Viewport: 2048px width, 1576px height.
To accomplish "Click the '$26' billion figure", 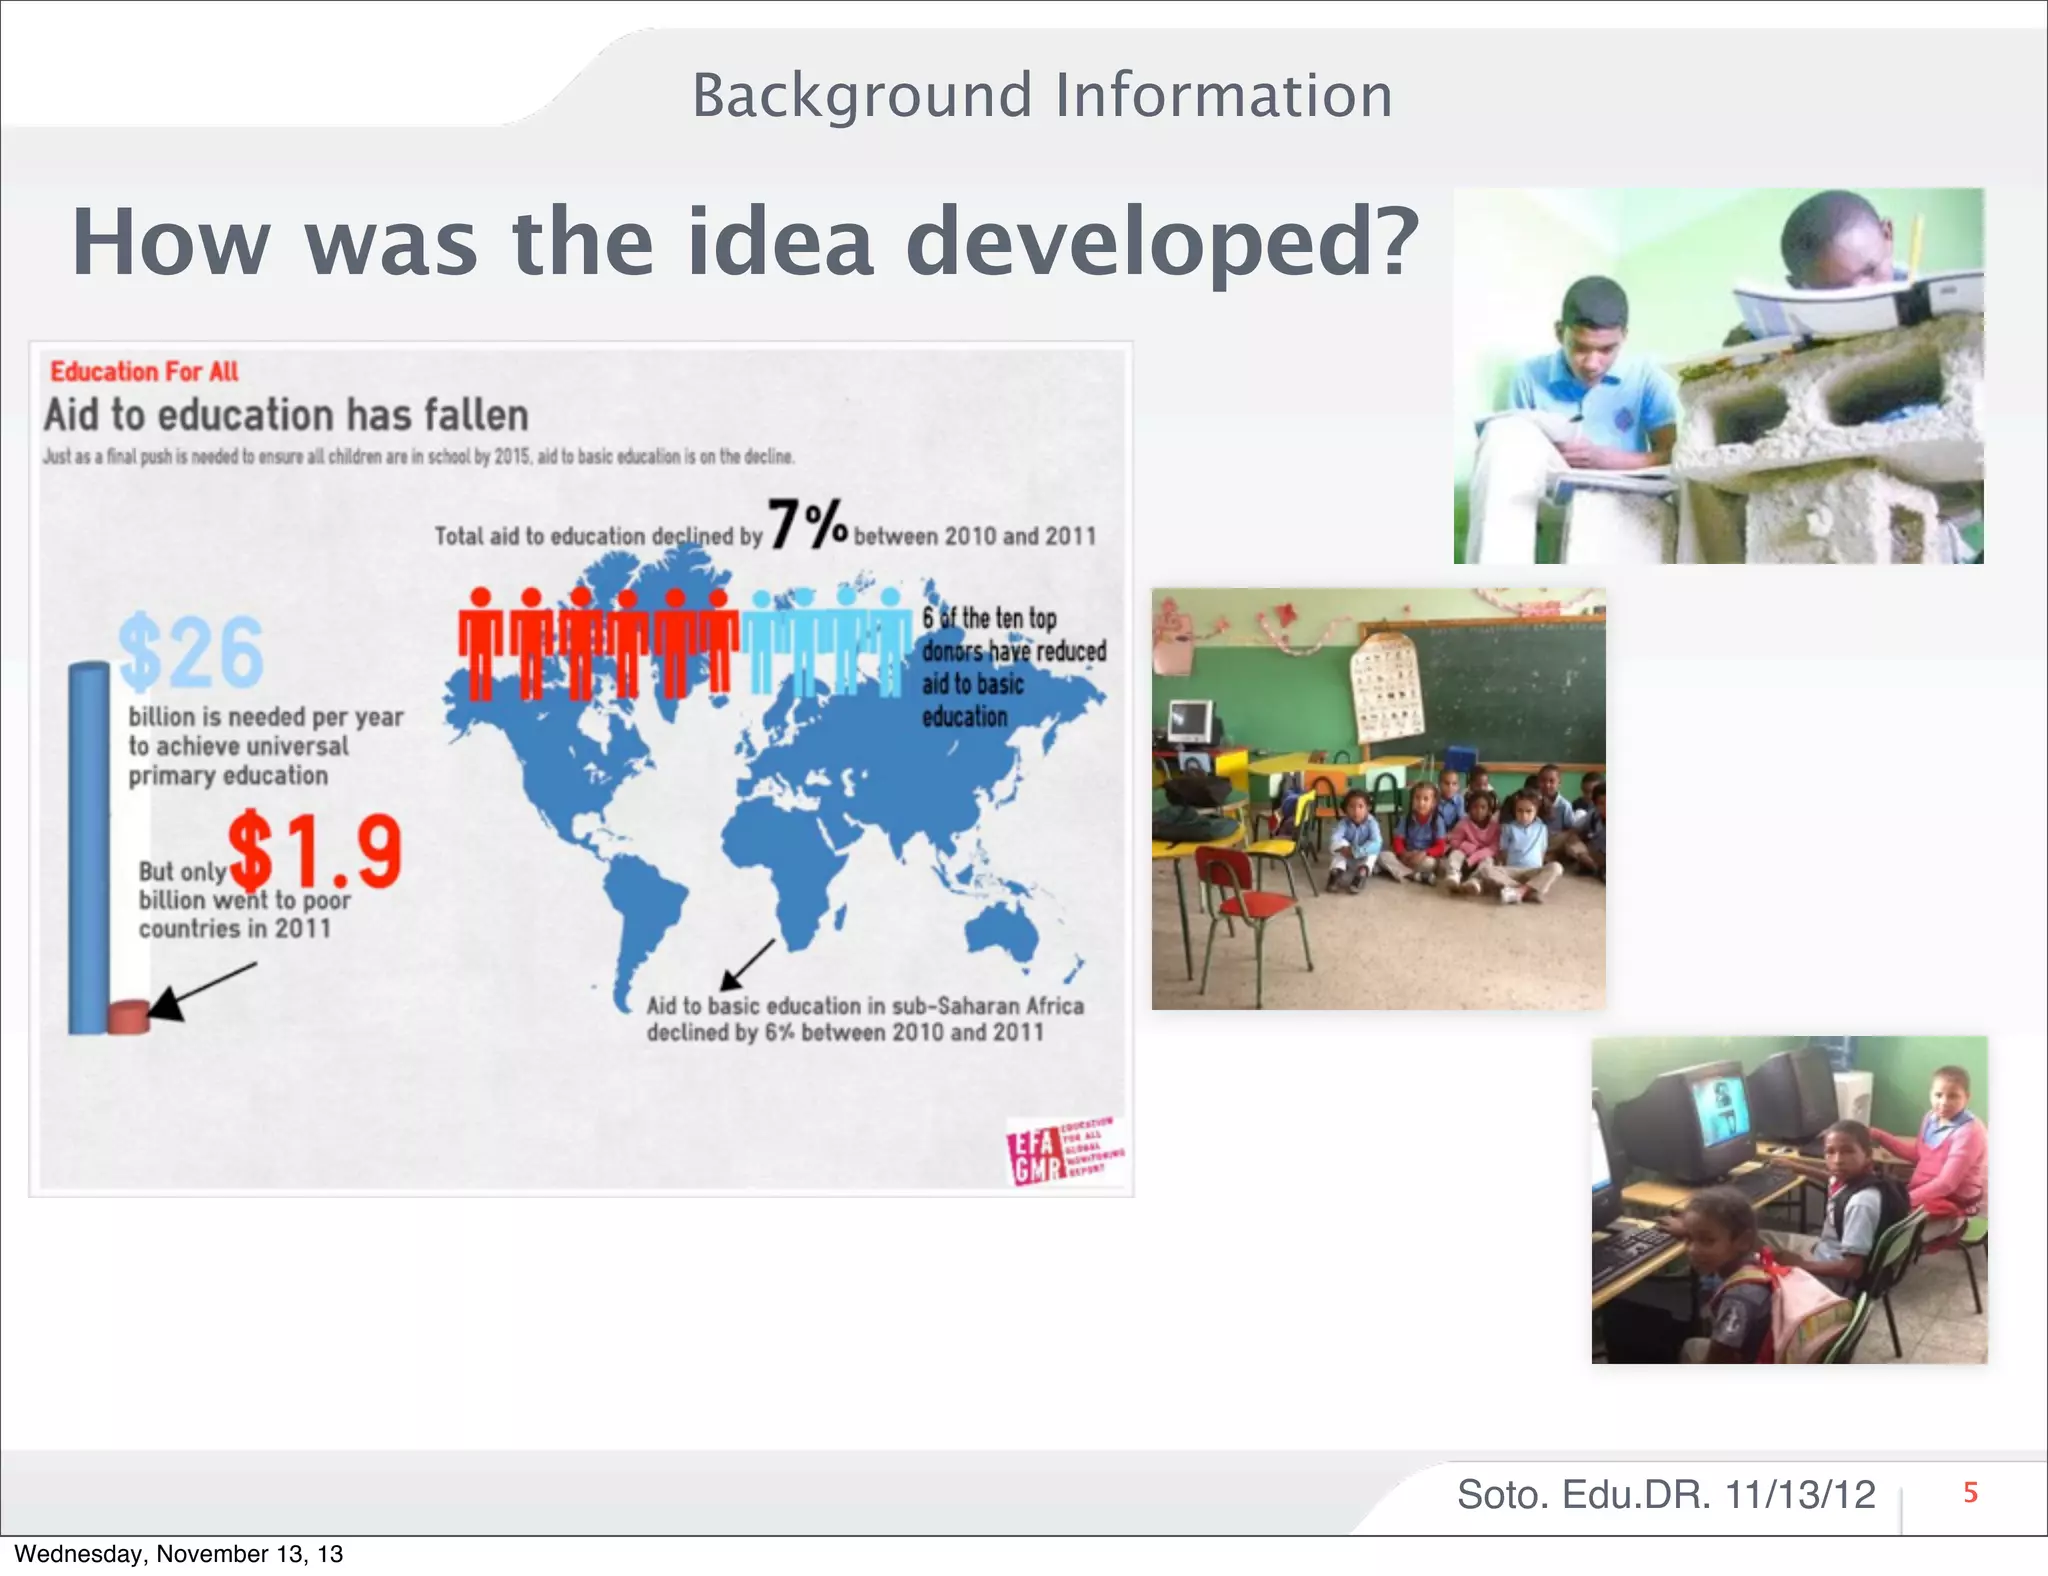I will click(191, 653).
